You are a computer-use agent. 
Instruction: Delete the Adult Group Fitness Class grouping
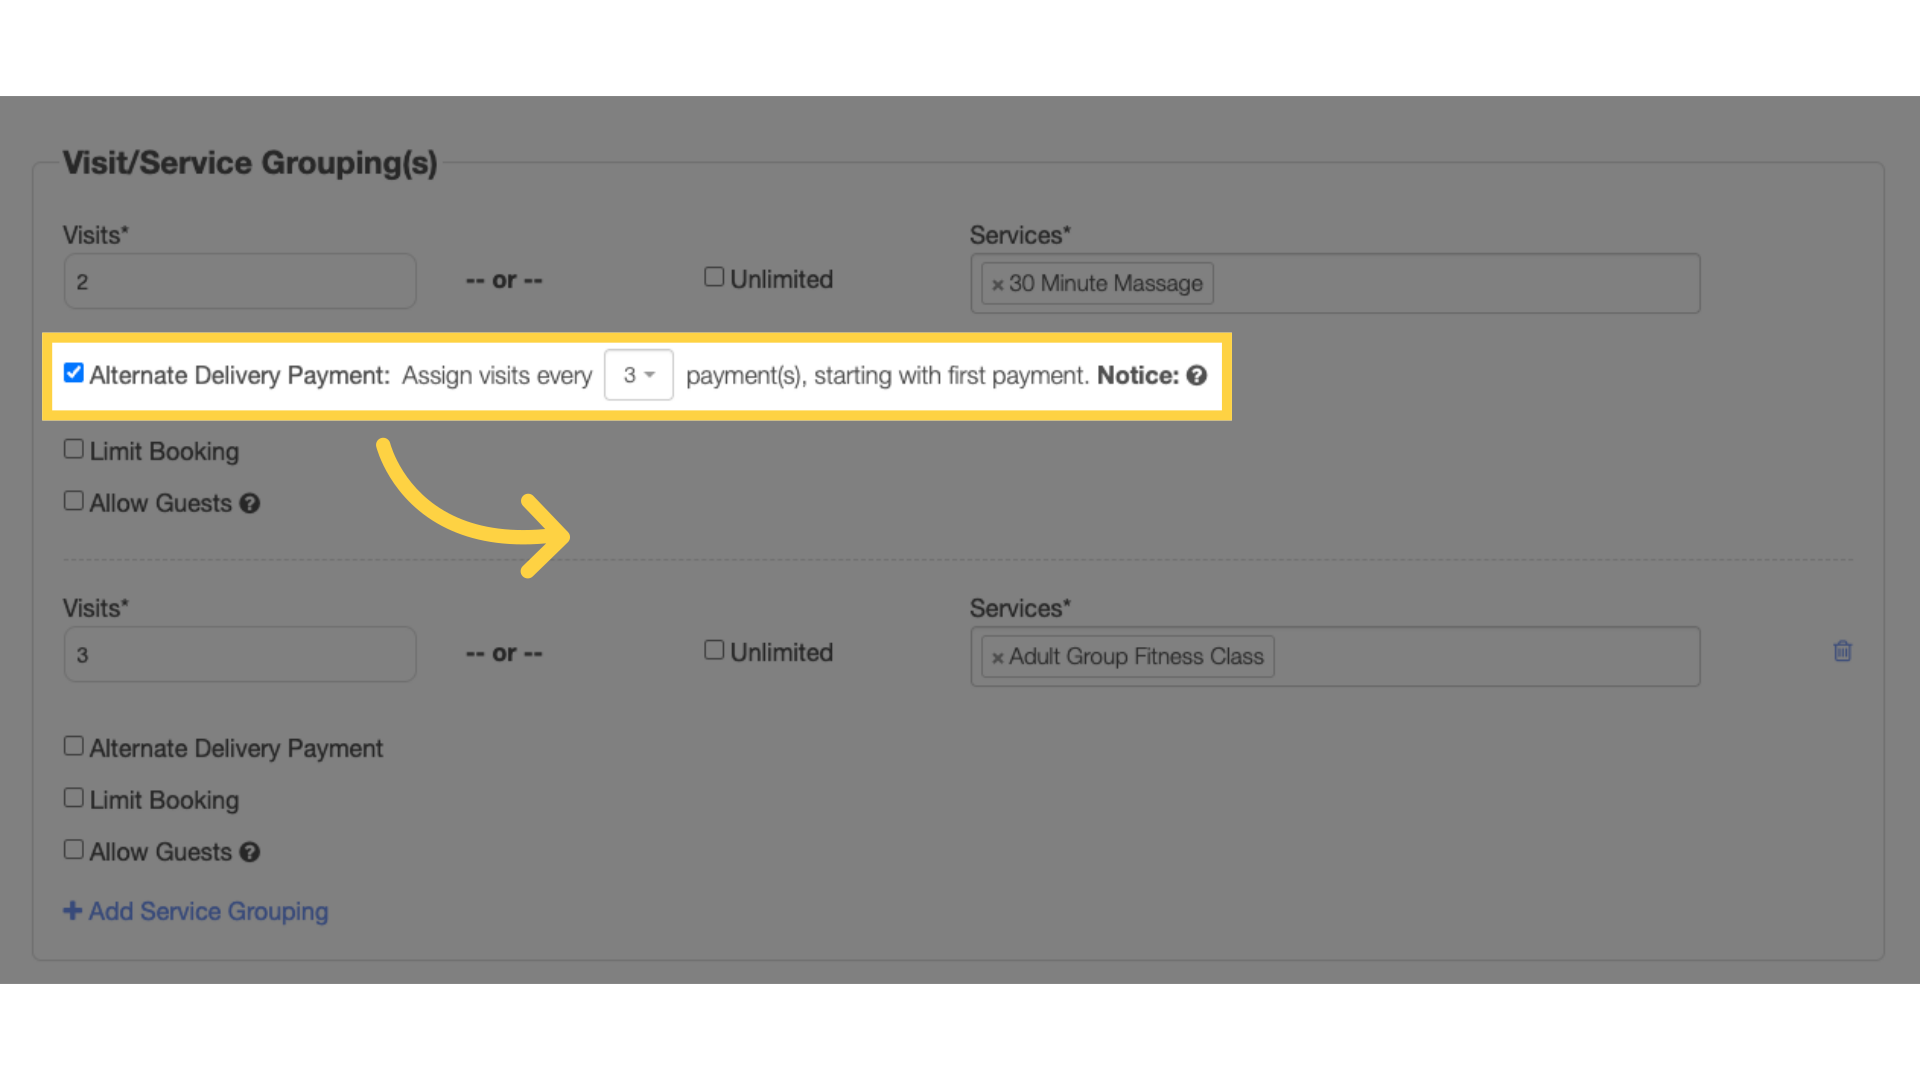click(x=1842, y=651)
